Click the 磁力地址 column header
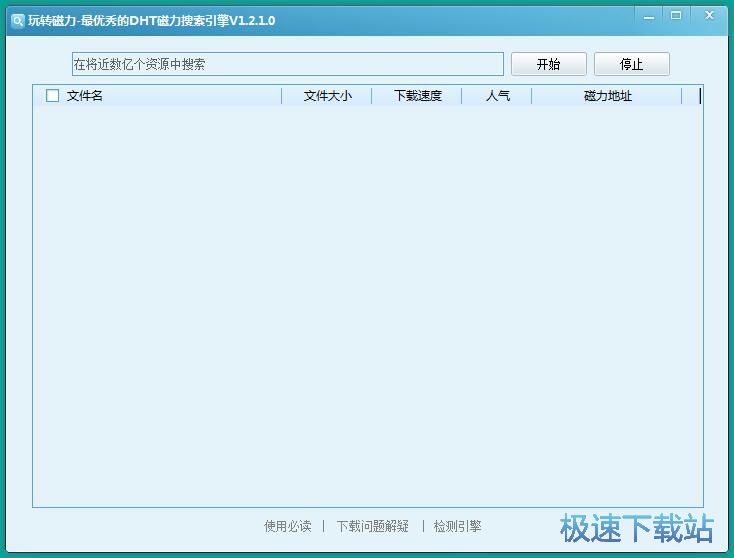734x558 pixels. pos(608,96)
